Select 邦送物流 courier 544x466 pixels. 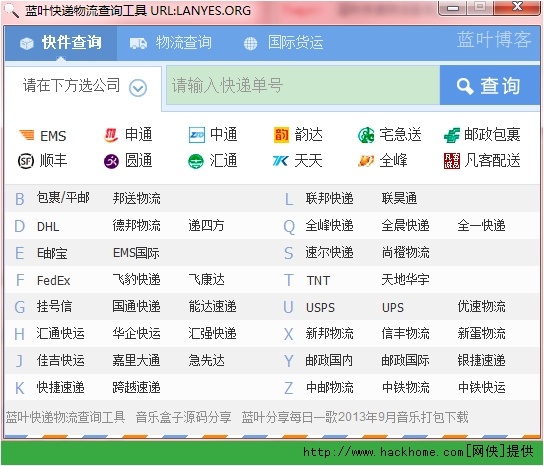(136, 198)
